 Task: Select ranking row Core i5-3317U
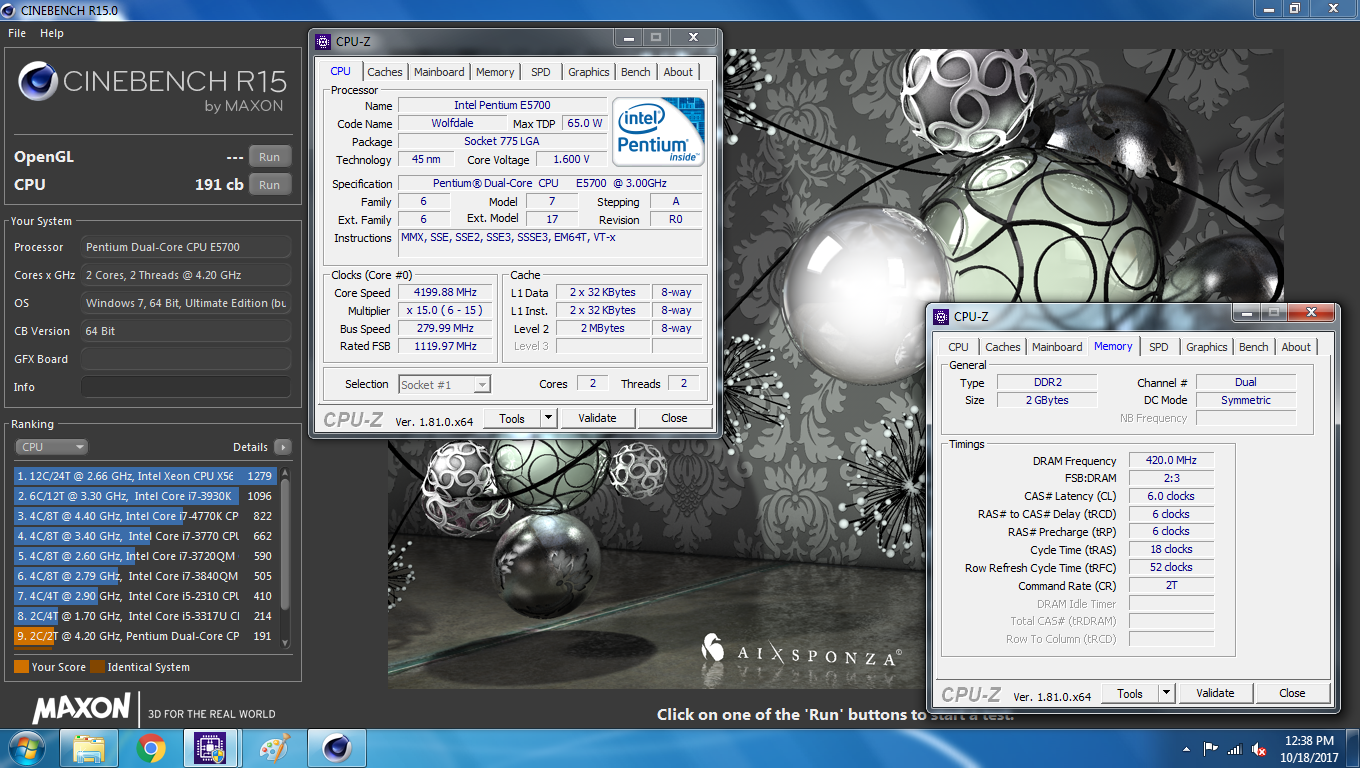pos(144,616)
